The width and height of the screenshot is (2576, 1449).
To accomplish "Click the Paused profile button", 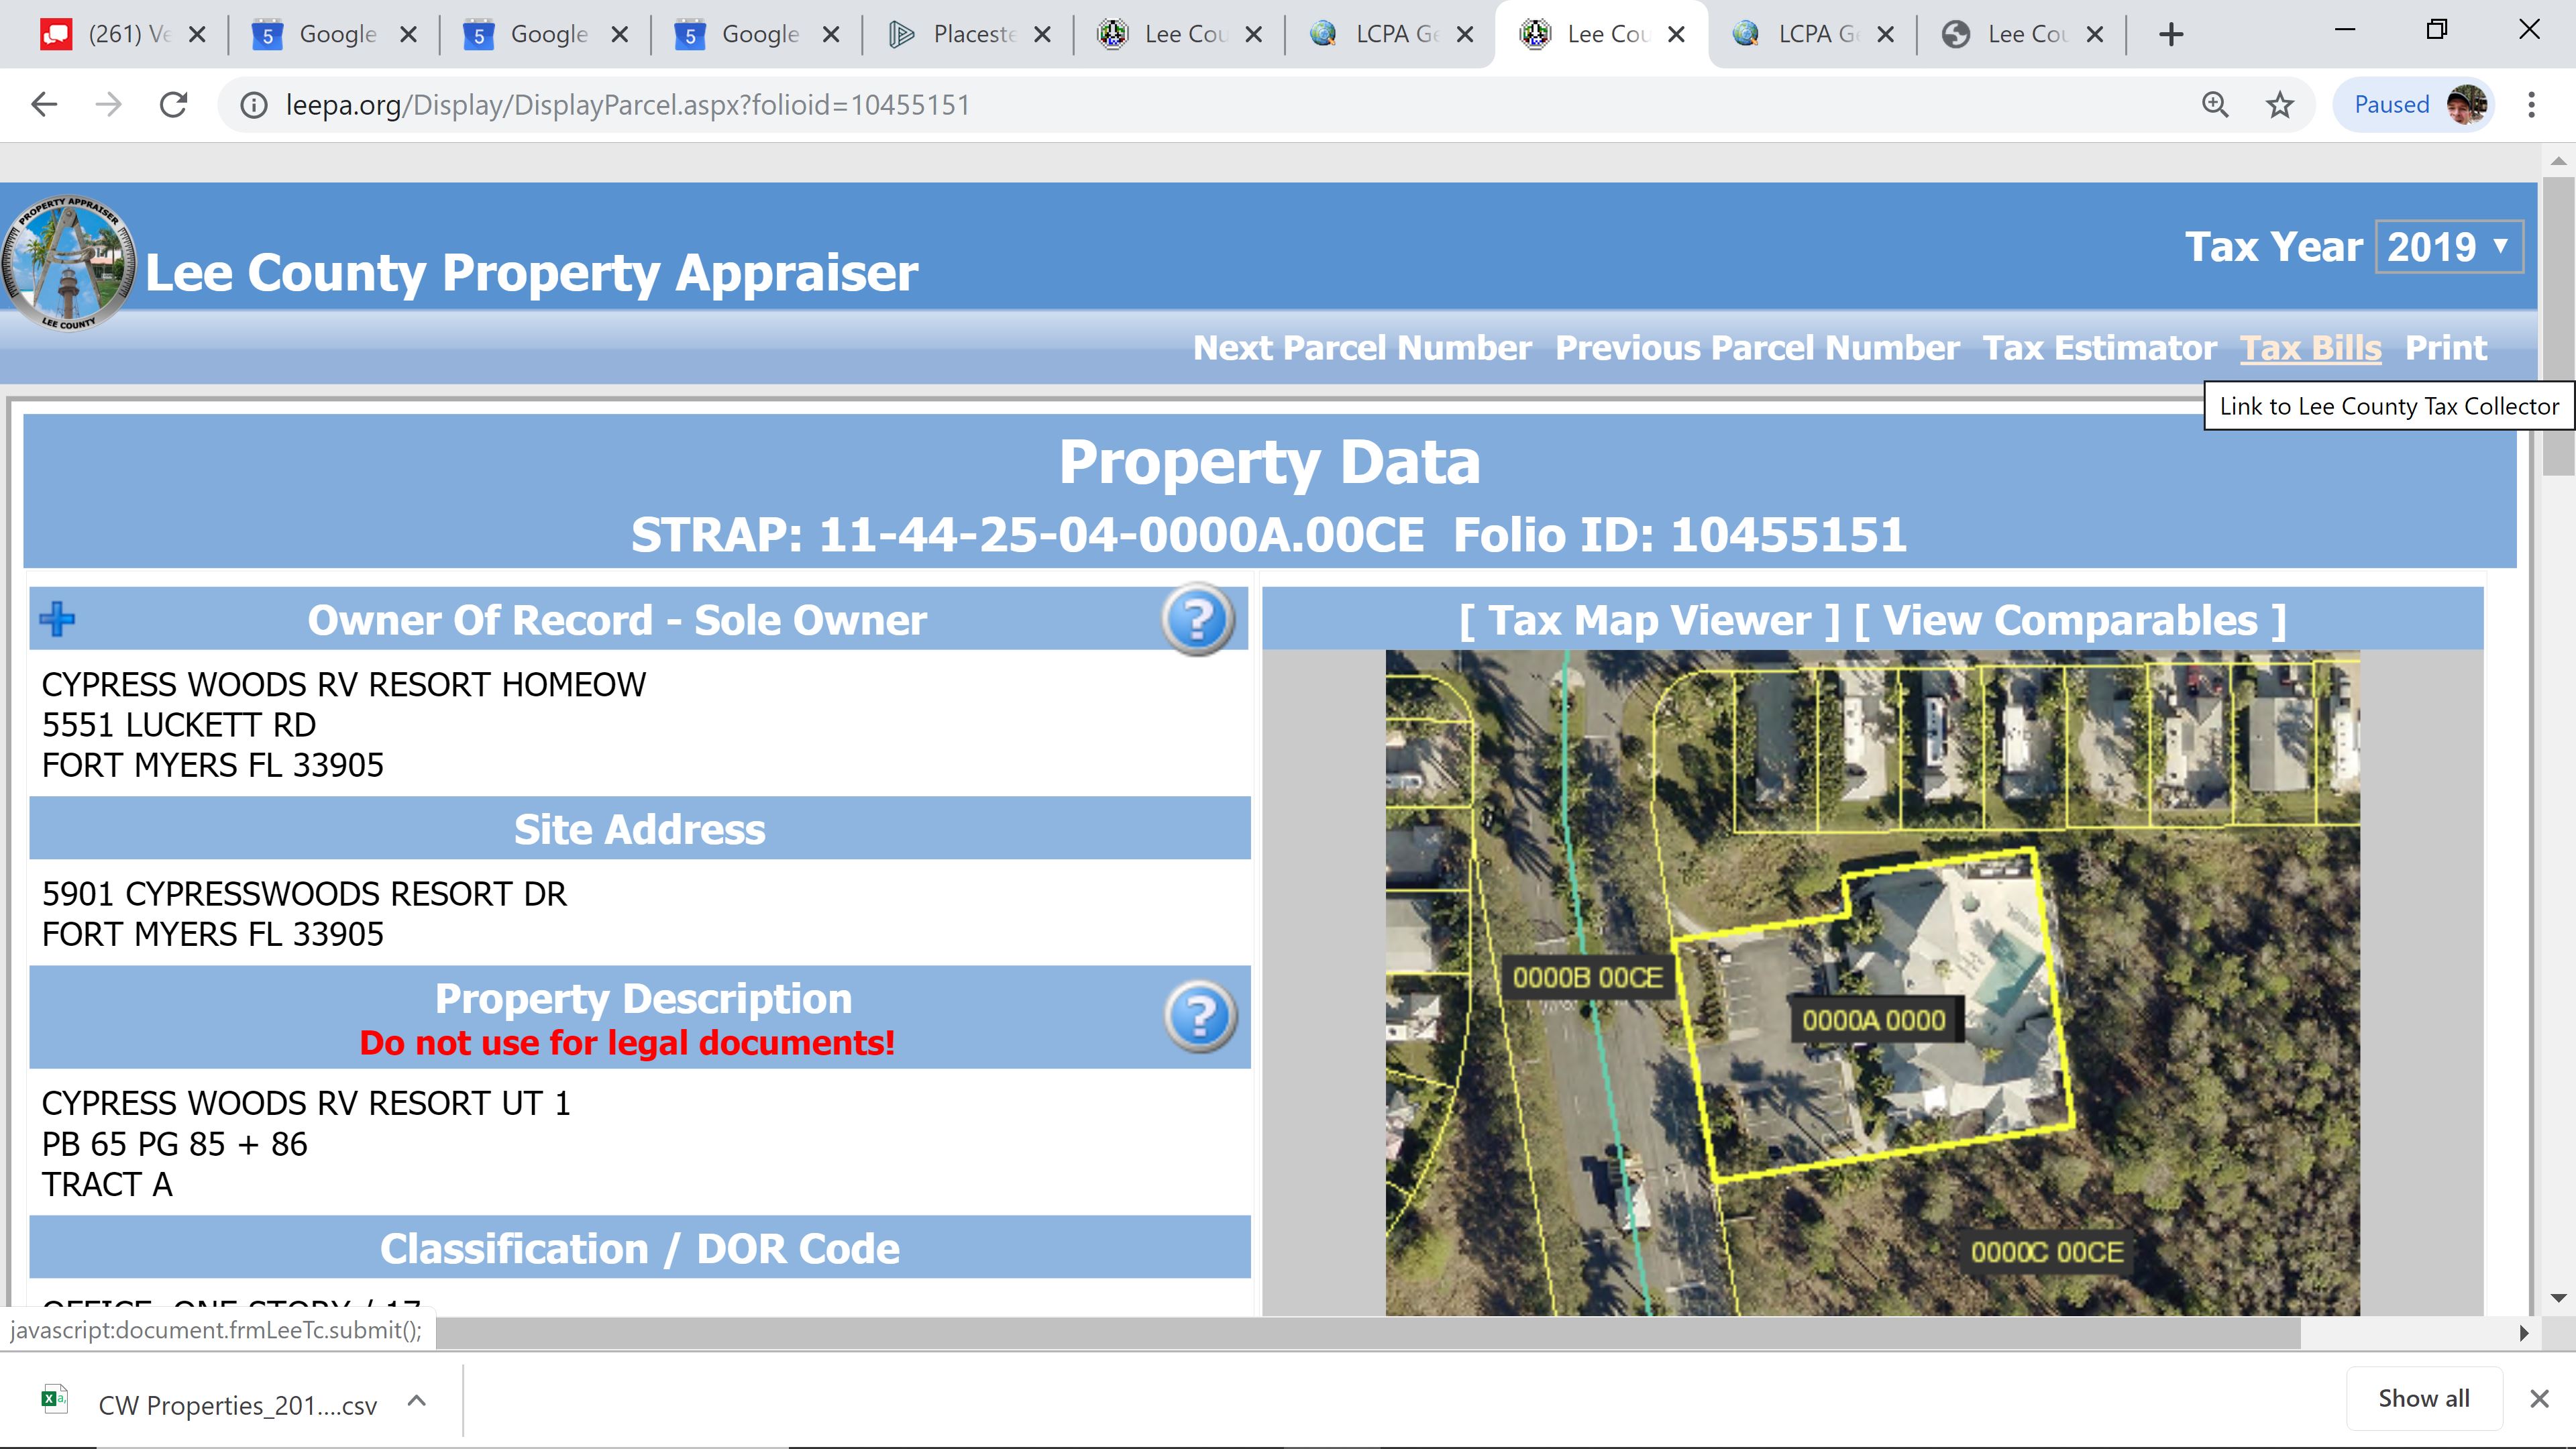I will (2414, 105).
